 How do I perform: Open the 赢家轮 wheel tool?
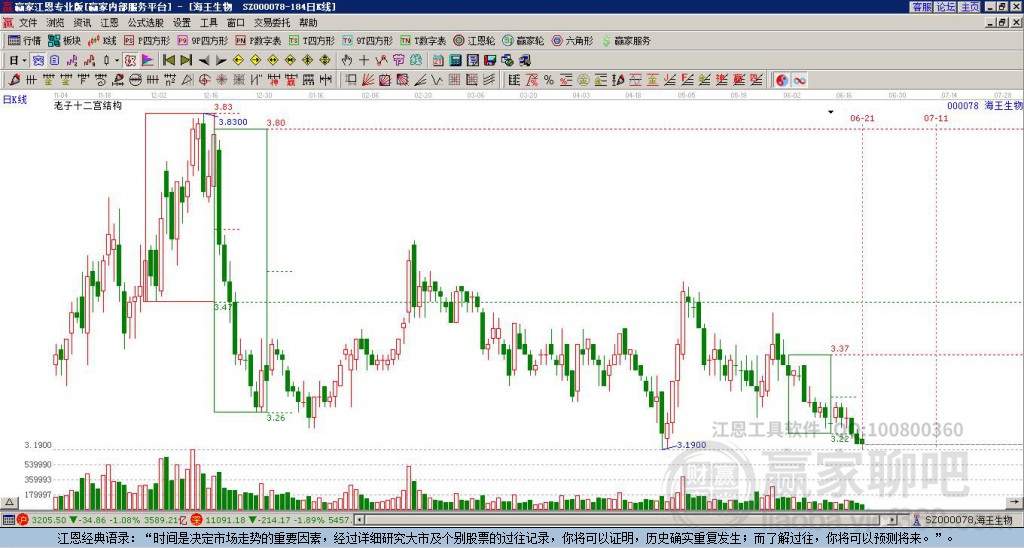[x=524, y=40]
